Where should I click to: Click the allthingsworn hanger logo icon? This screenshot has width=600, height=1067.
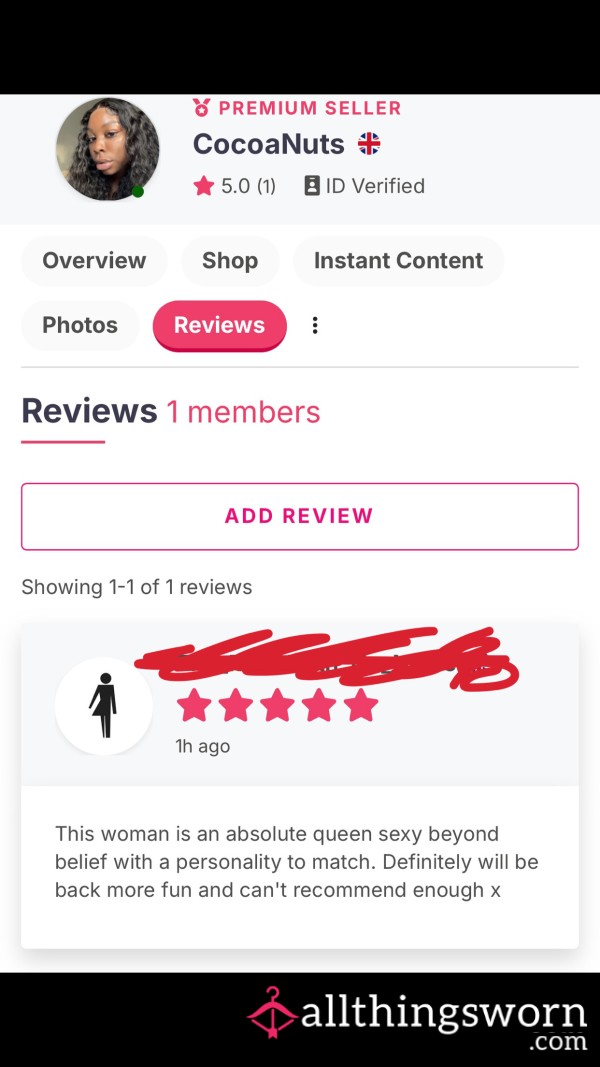273,1013
